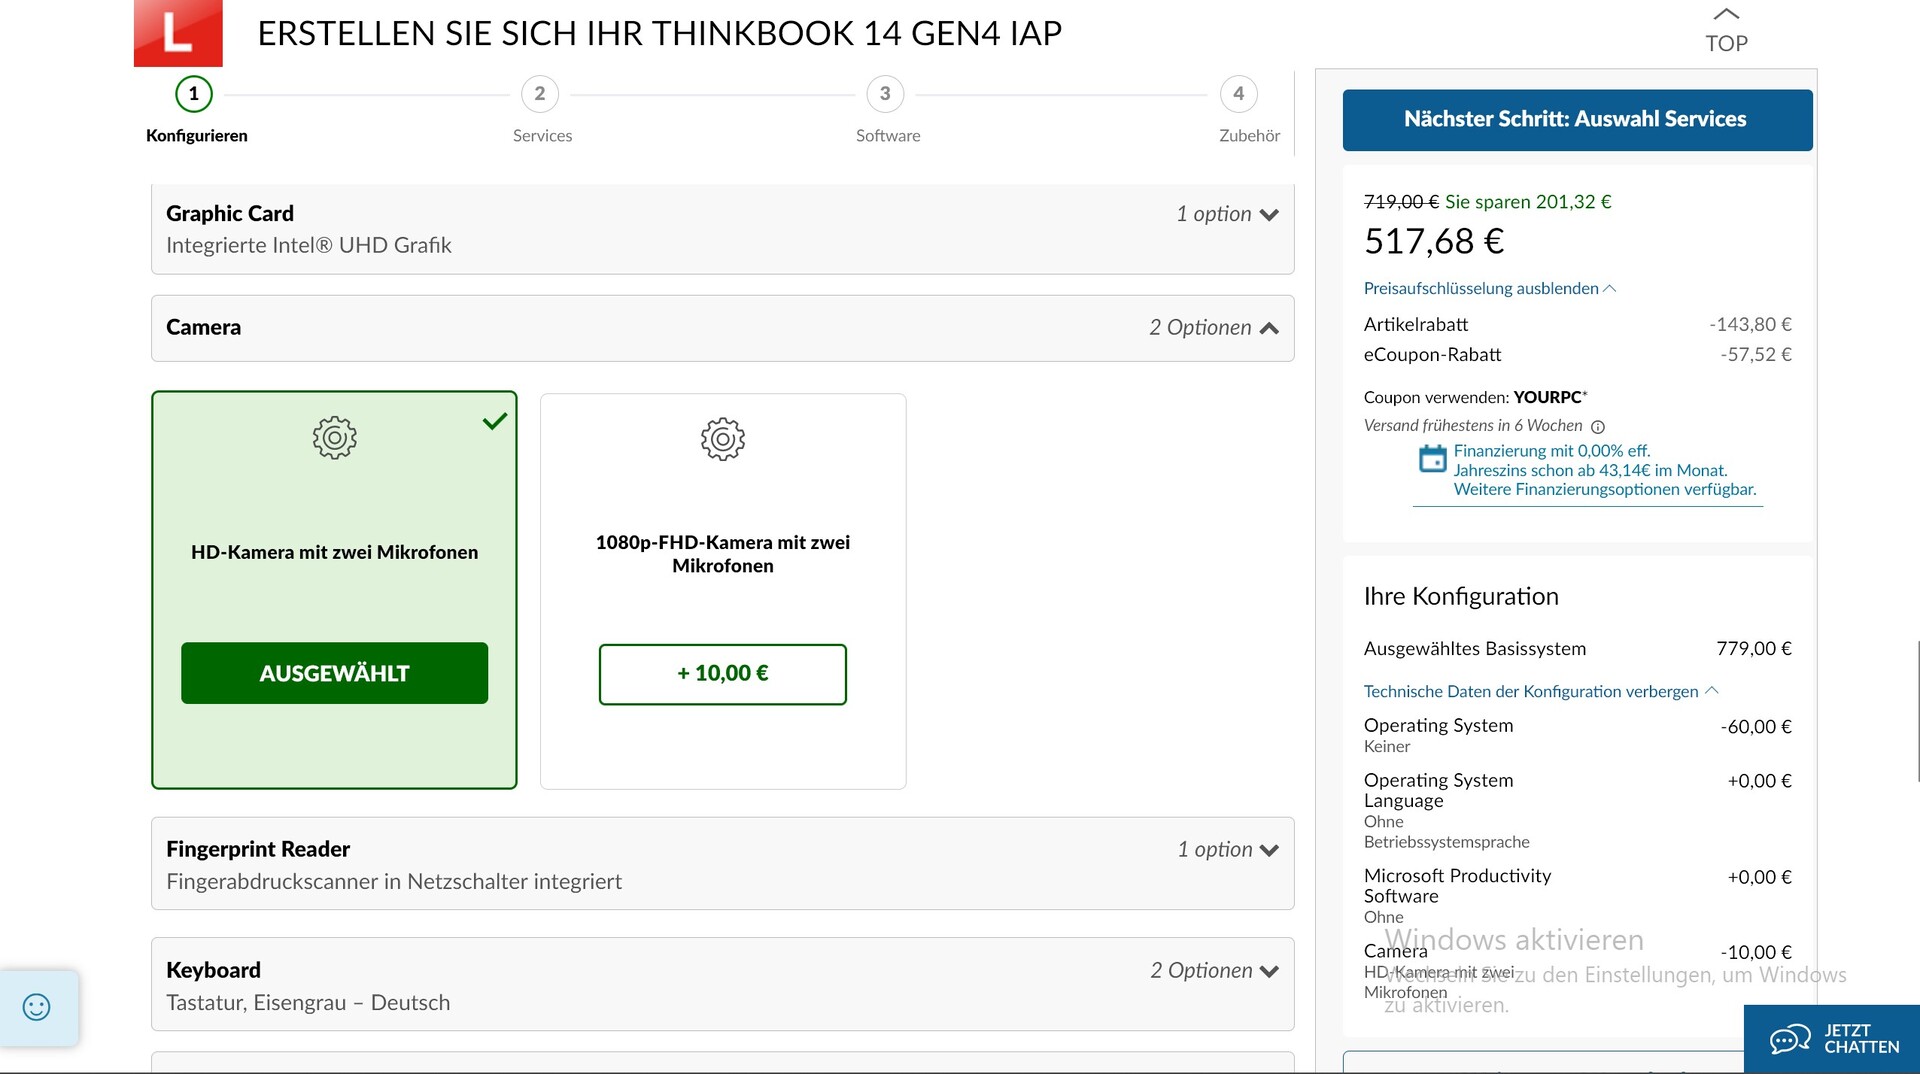Collapse the Camera options section
The image size is (1920, 1074).
pos(1269,328)
